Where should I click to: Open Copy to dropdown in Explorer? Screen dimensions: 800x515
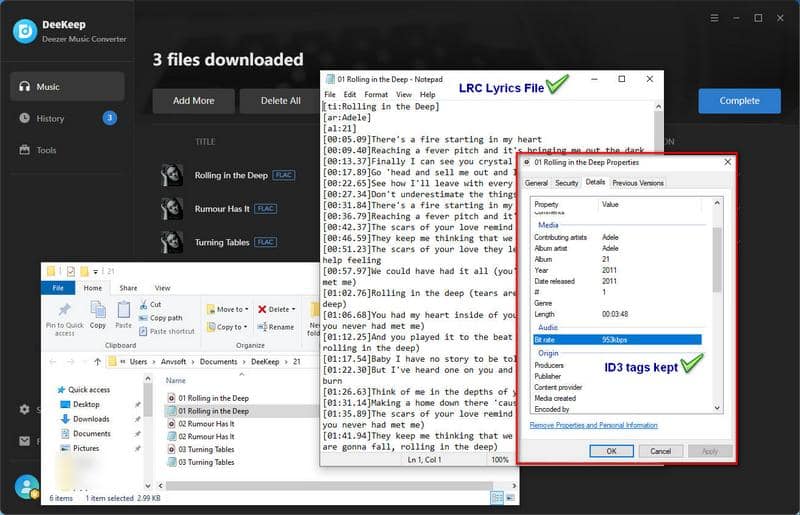pyautogui.click(x=227, y=327)
